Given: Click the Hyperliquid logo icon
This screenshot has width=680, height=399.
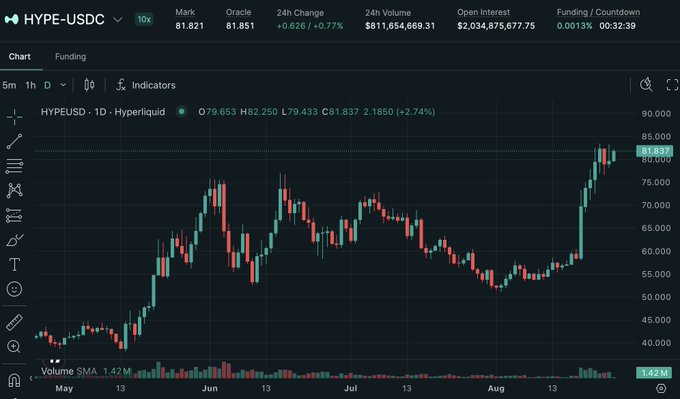Looking at the screenshot, I should pos(11,19).
